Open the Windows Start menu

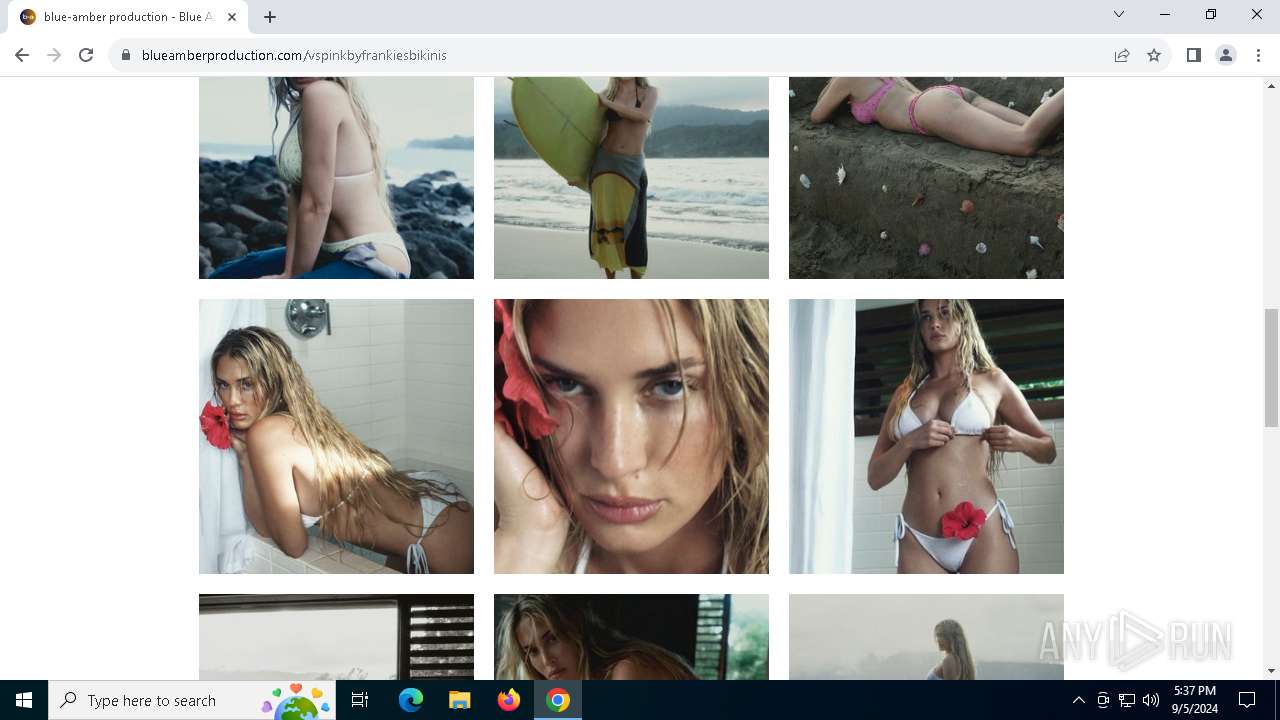point(24,700)
